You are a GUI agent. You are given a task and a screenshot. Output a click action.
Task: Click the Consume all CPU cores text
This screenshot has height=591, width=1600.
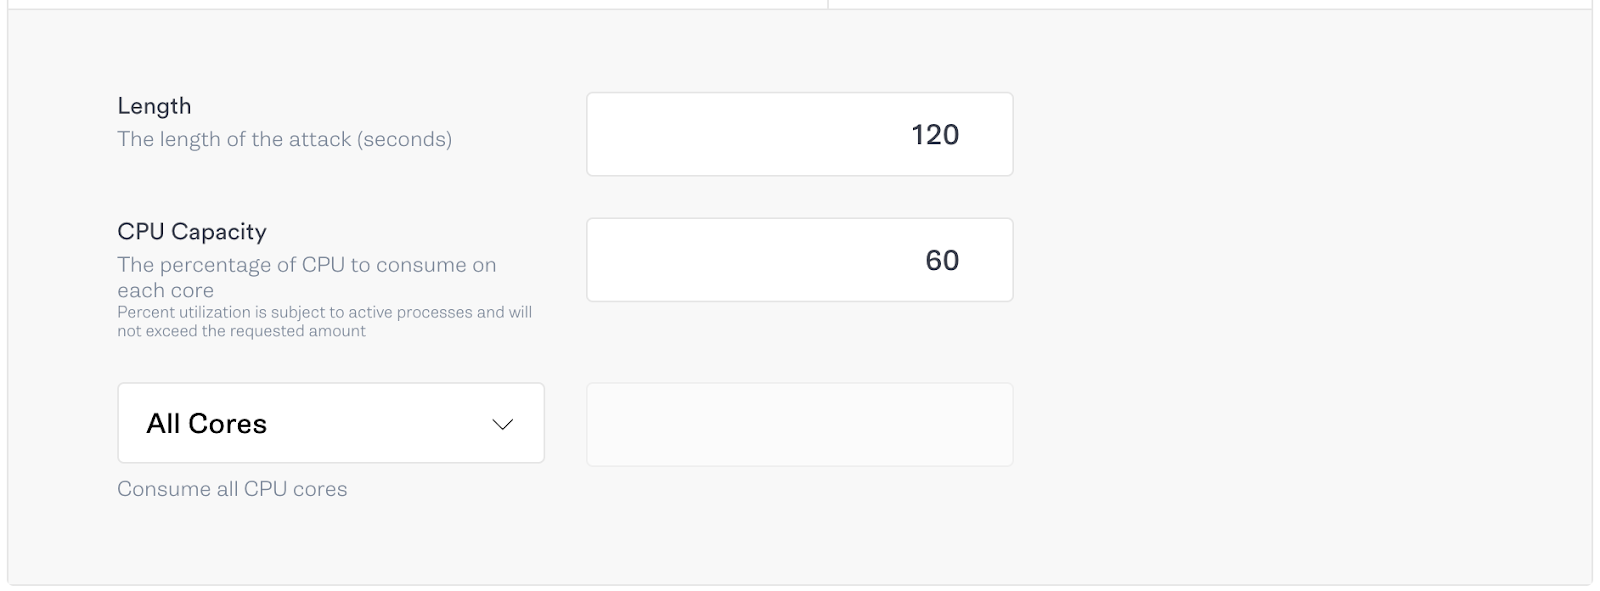[232, 489]
